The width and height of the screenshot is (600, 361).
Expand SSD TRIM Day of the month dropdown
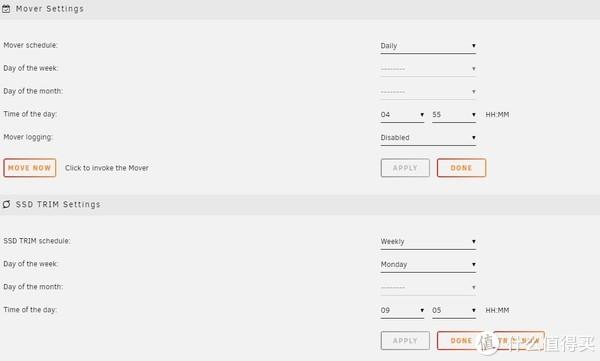[428, 287]
